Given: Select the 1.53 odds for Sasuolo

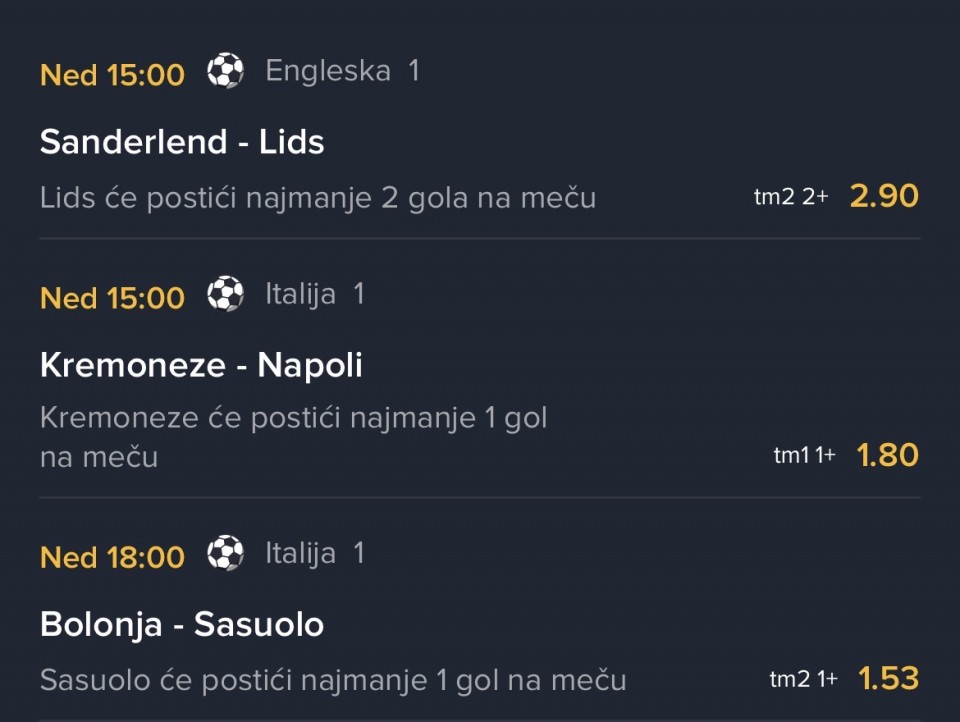Looking at the screenshot, I should coord(888,679).
